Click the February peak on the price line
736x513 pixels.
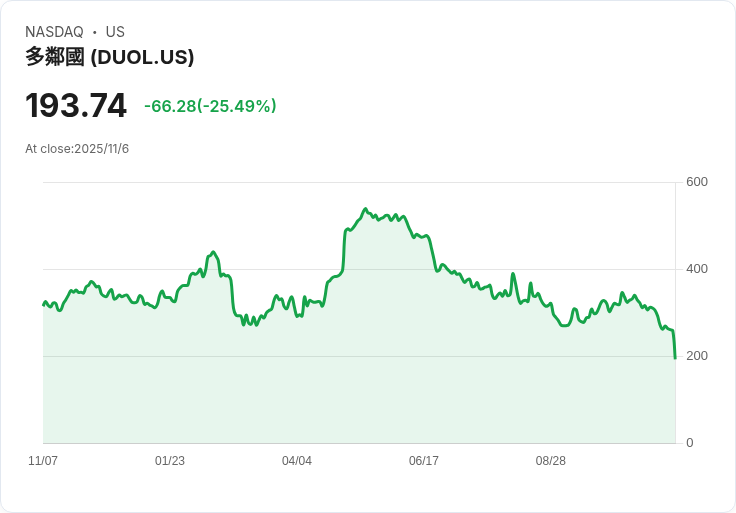tap(214, 252)
